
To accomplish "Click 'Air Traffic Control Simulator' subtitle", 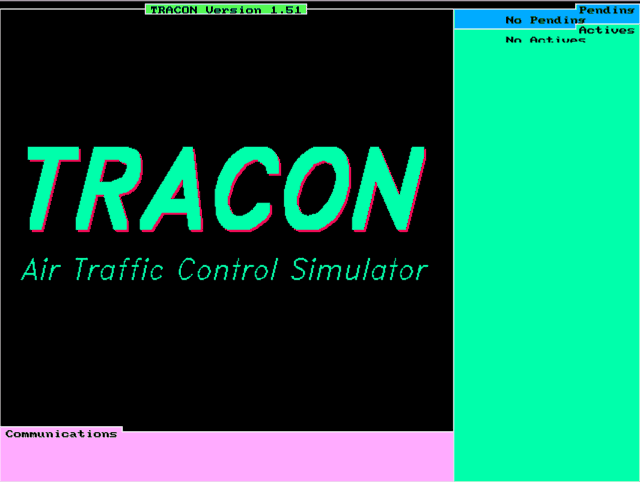I will pyautogui.click(x=224, y=269).
